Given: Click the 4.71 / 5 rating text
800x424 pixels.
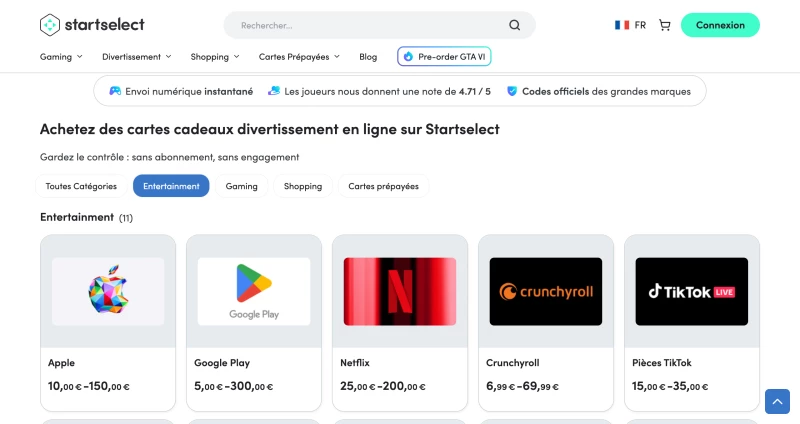Looking at the screenshot, I should click(x=474, y=91).
